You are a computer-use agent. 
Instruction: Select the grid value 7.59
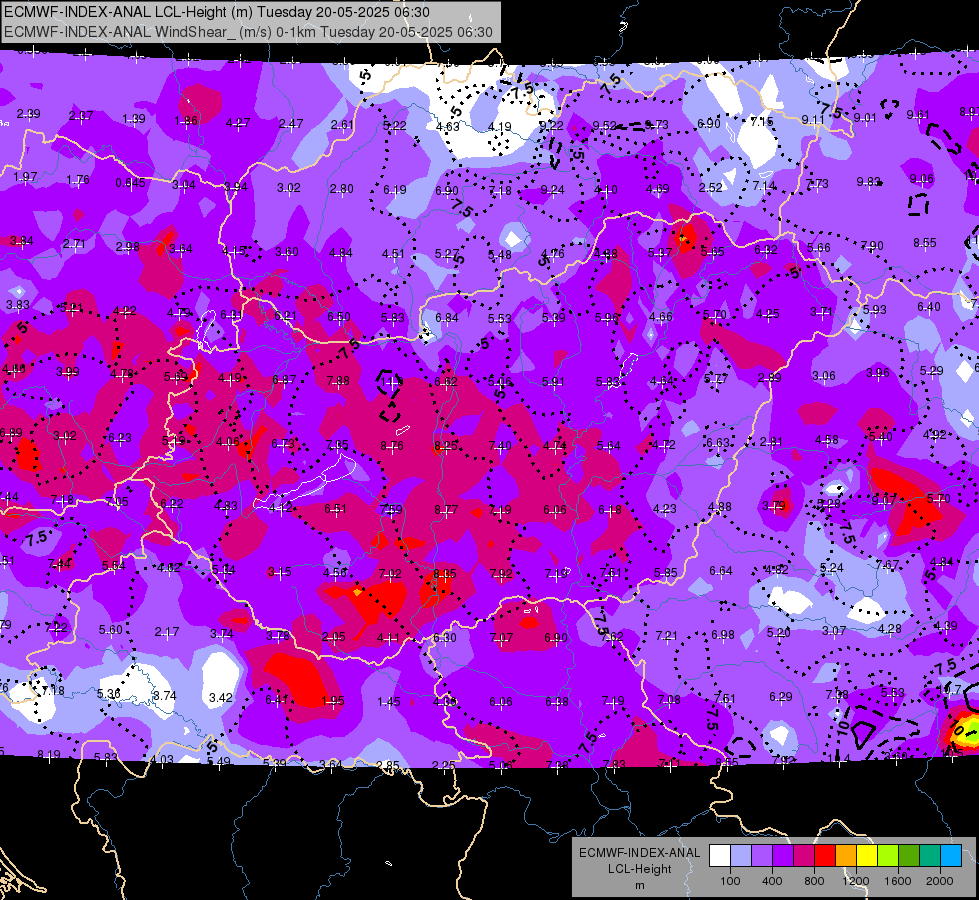tap(391, 510)
